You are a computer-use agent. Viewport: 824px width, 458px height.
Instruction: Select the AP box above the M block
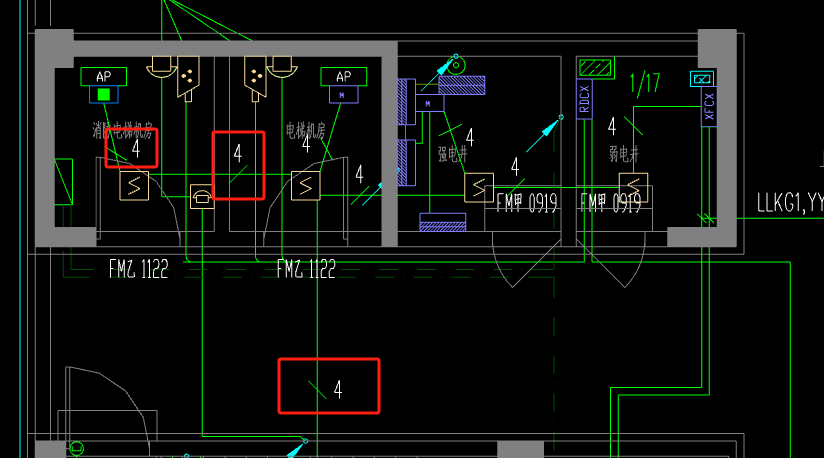click(344, 77)
